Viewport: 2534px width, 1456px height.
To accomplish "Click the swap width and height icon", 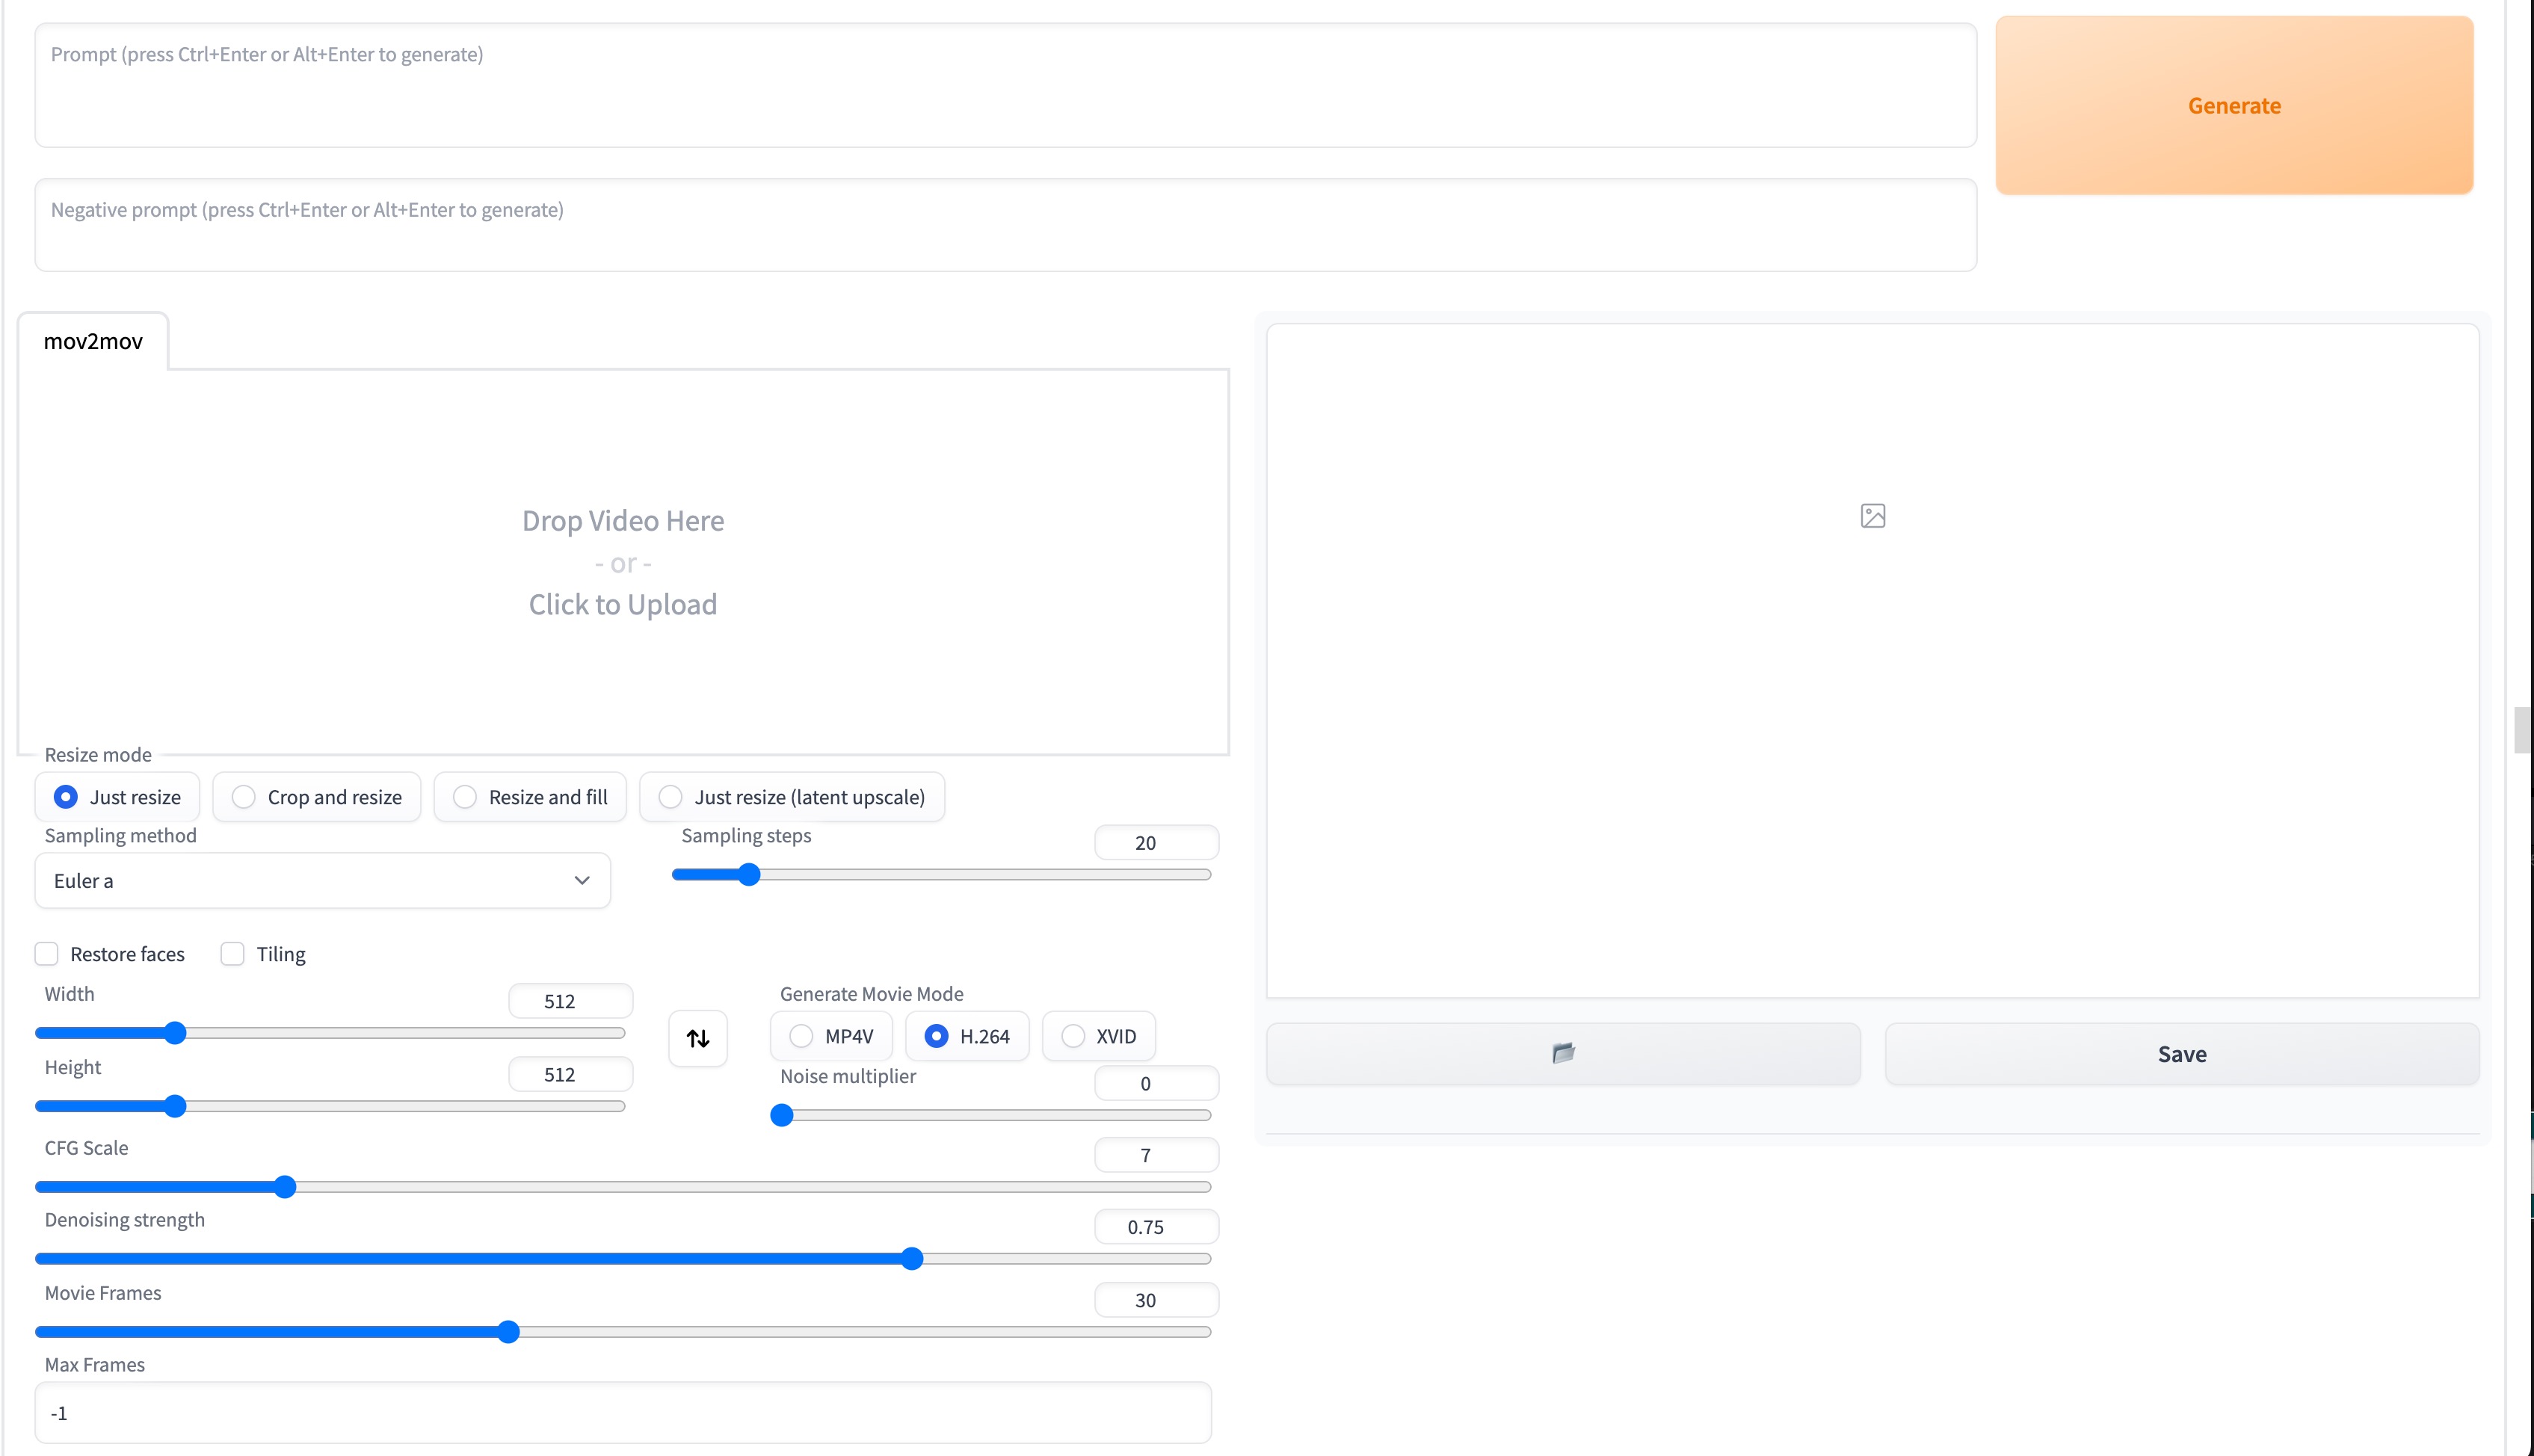I will point(698,1038).
